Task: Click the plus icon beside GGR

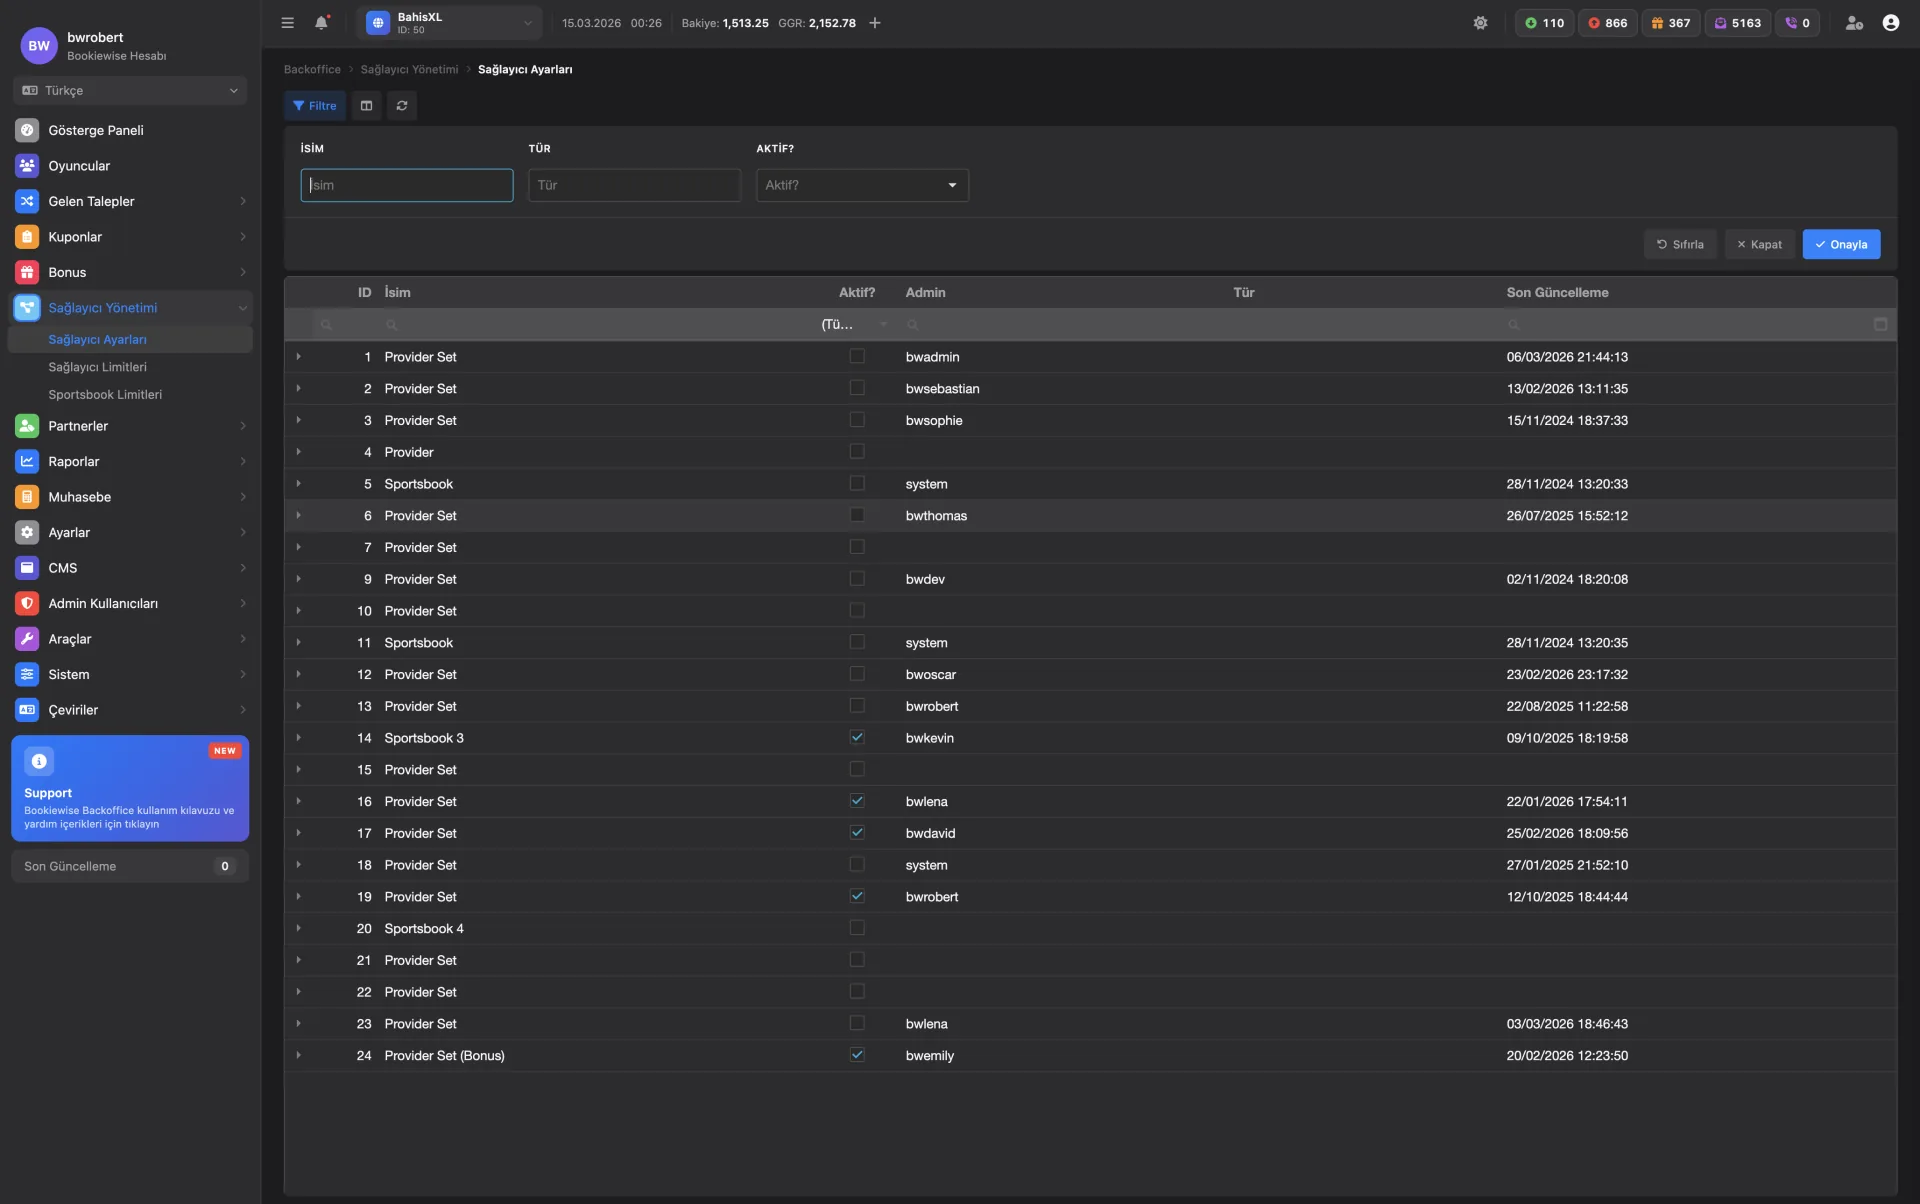Action: pyautogui.click(x=875, y=23)
